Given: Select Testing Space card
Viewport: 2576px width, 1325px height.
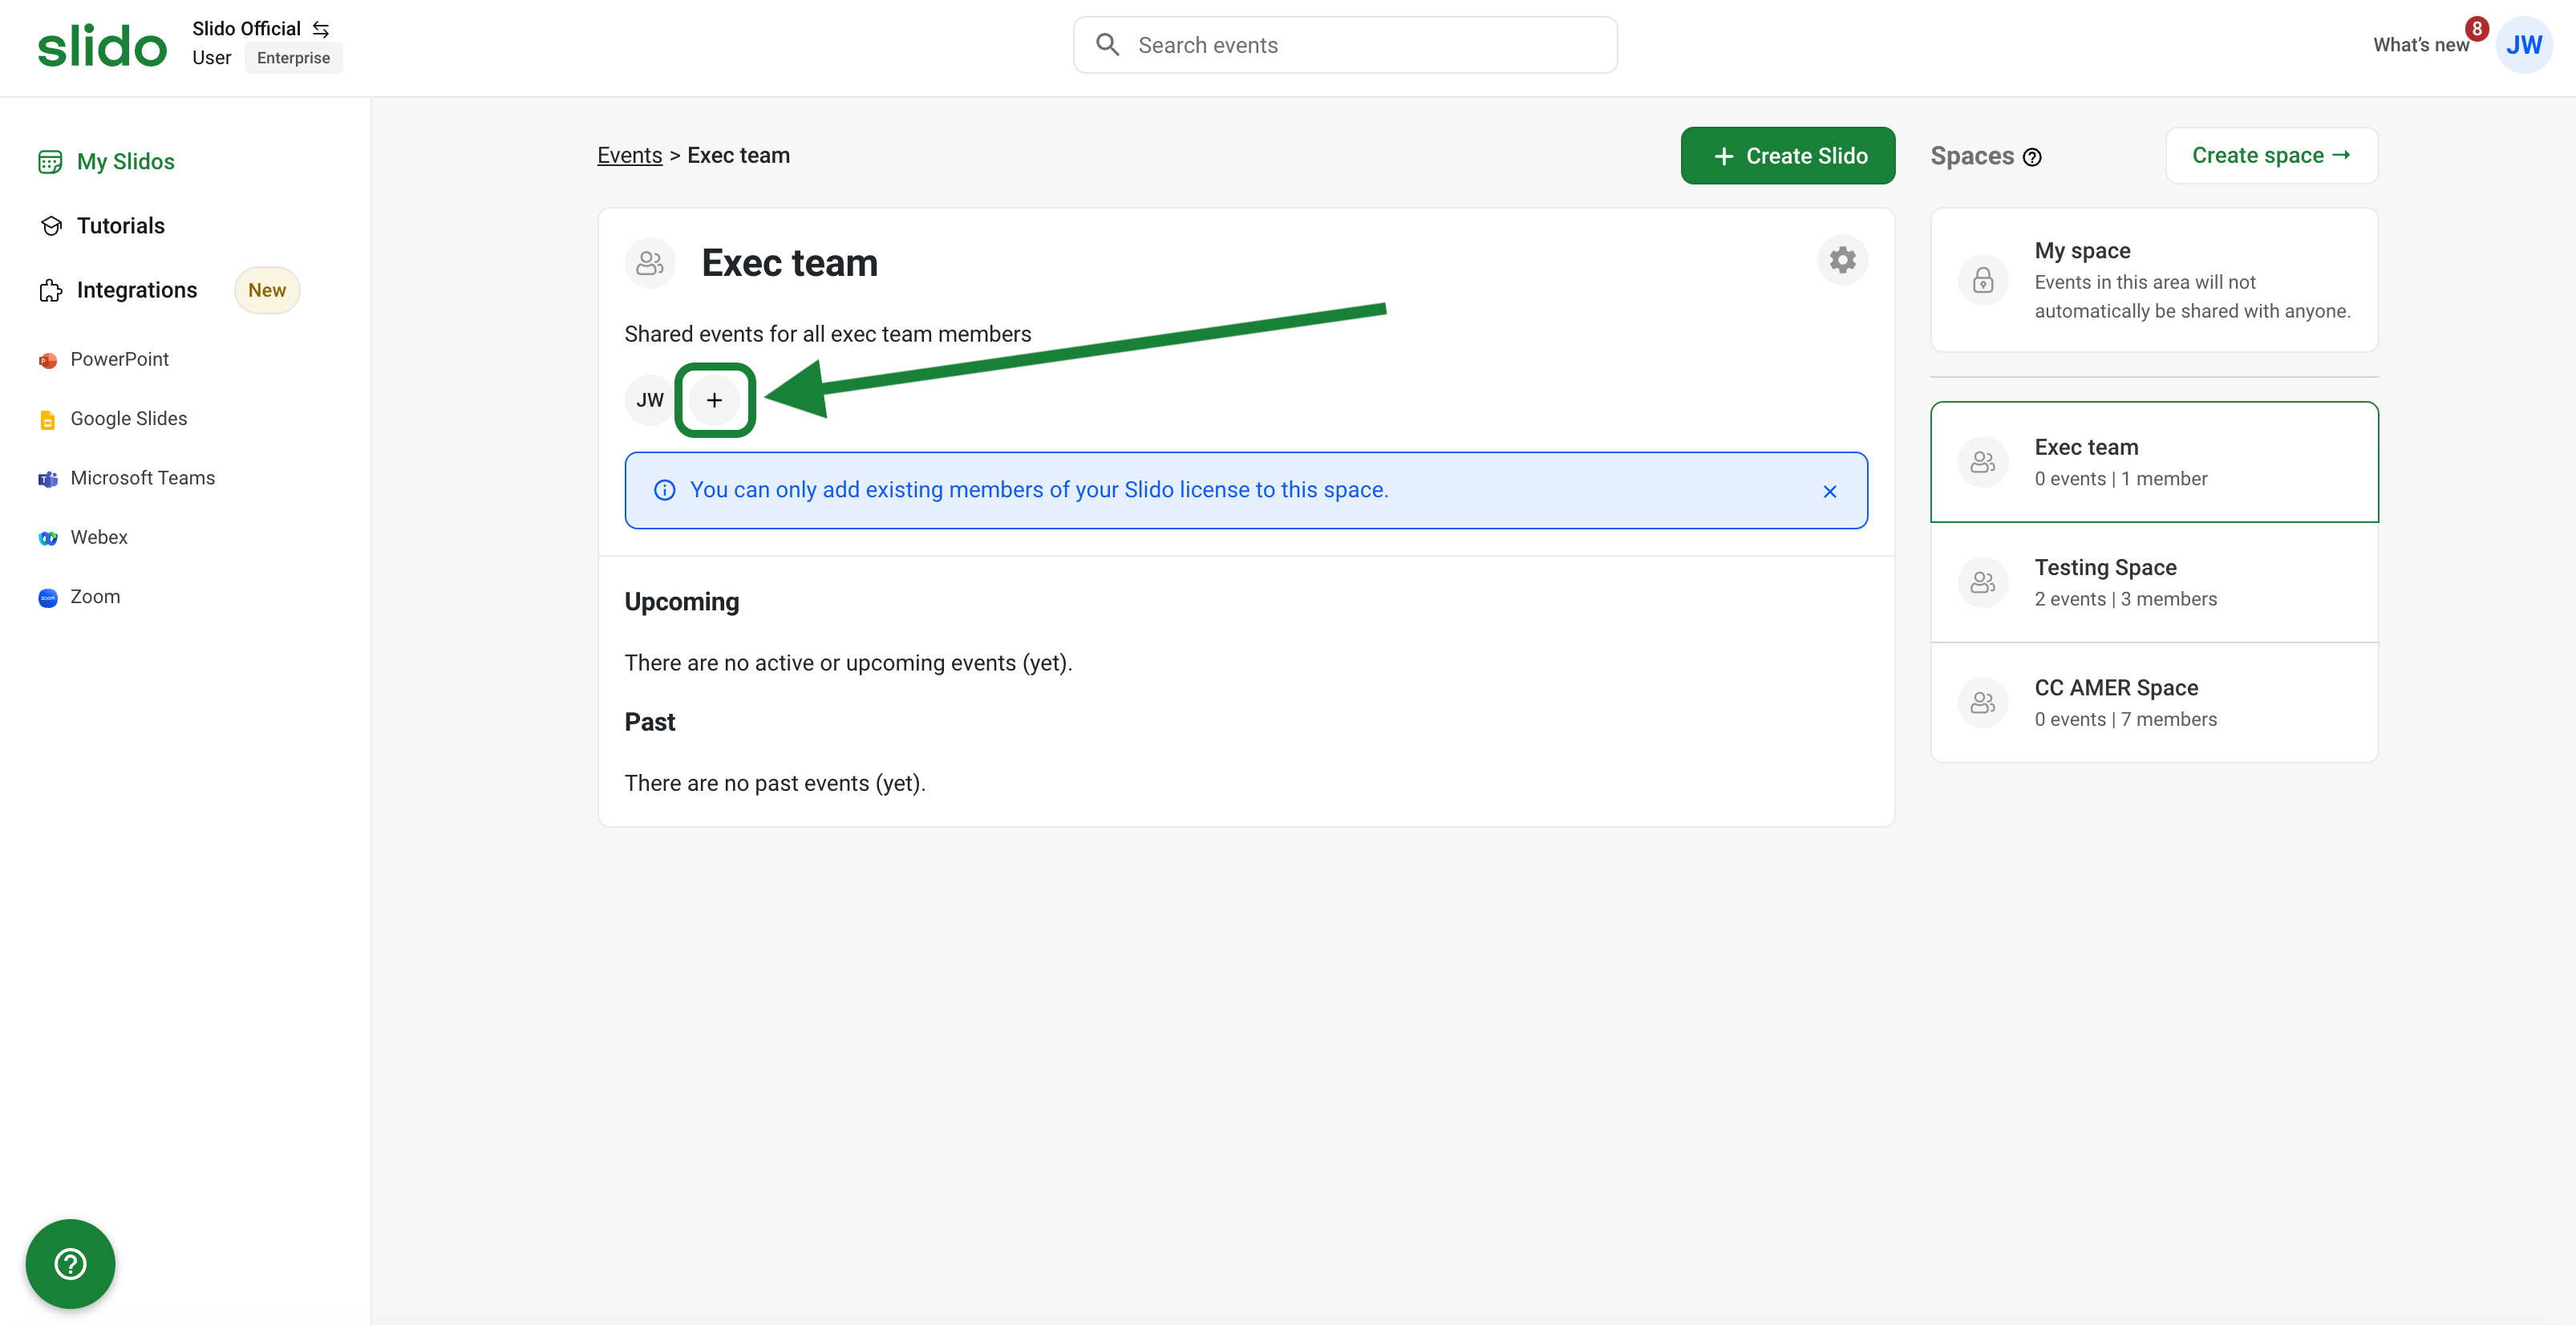Looking at the screenshot, I should click(2154, 582).
